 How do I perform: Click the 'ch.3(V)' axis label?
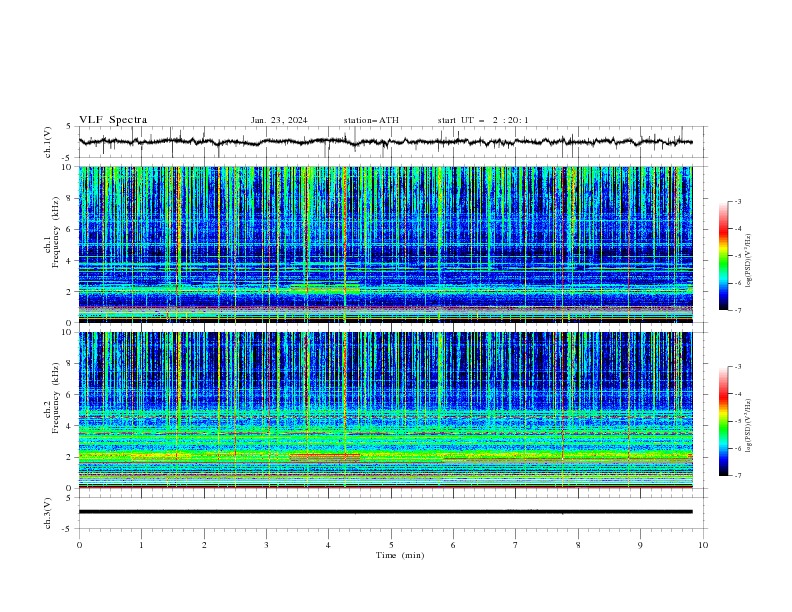[48, 513]
